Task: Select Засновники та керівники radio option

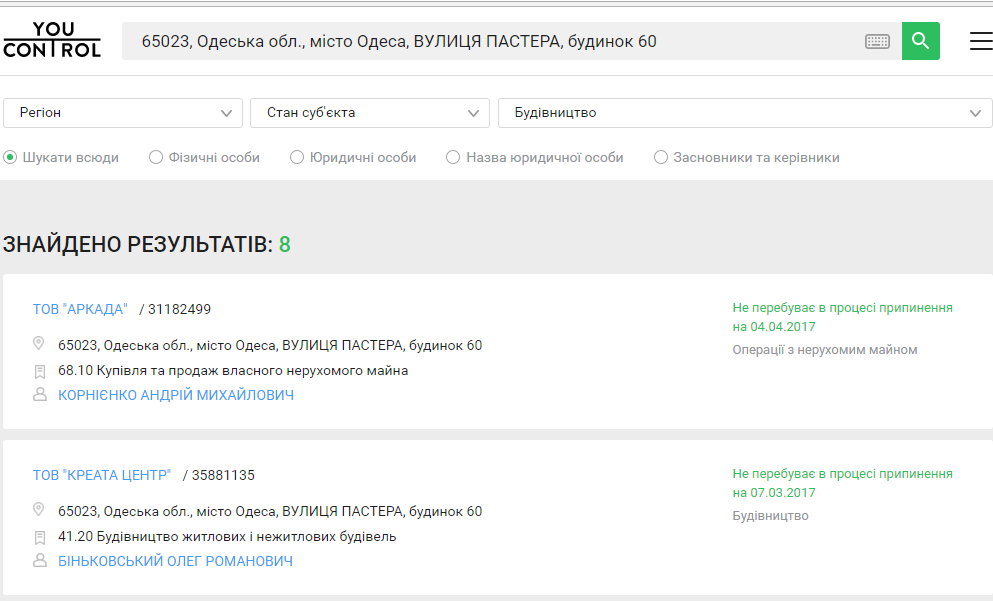Action: point(661,157)
